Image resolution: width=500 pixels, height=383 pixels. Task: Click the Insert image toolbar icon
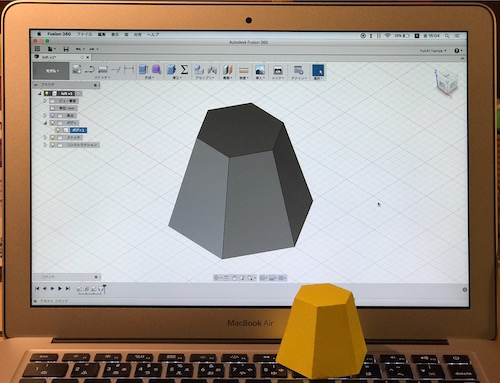(260, 70)
